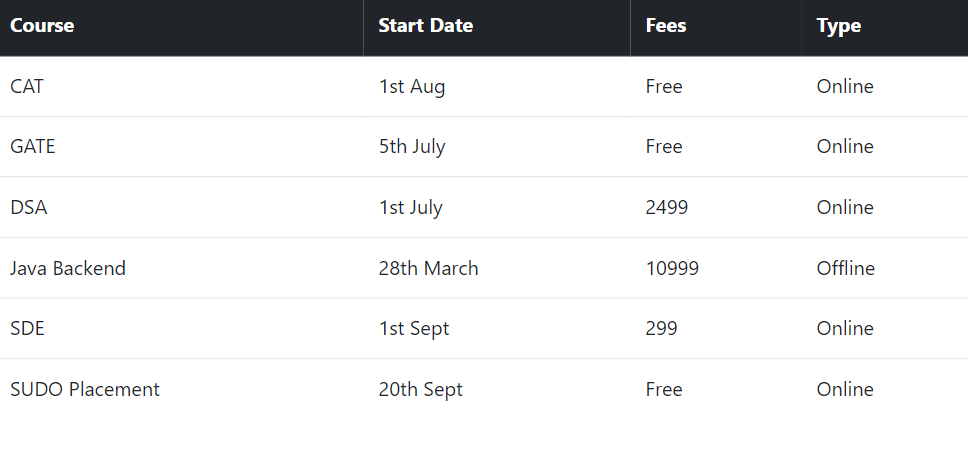The width and height of the screenshot is (968, 454).
Task: Click the 299 fees value
Action: (661, 329)
